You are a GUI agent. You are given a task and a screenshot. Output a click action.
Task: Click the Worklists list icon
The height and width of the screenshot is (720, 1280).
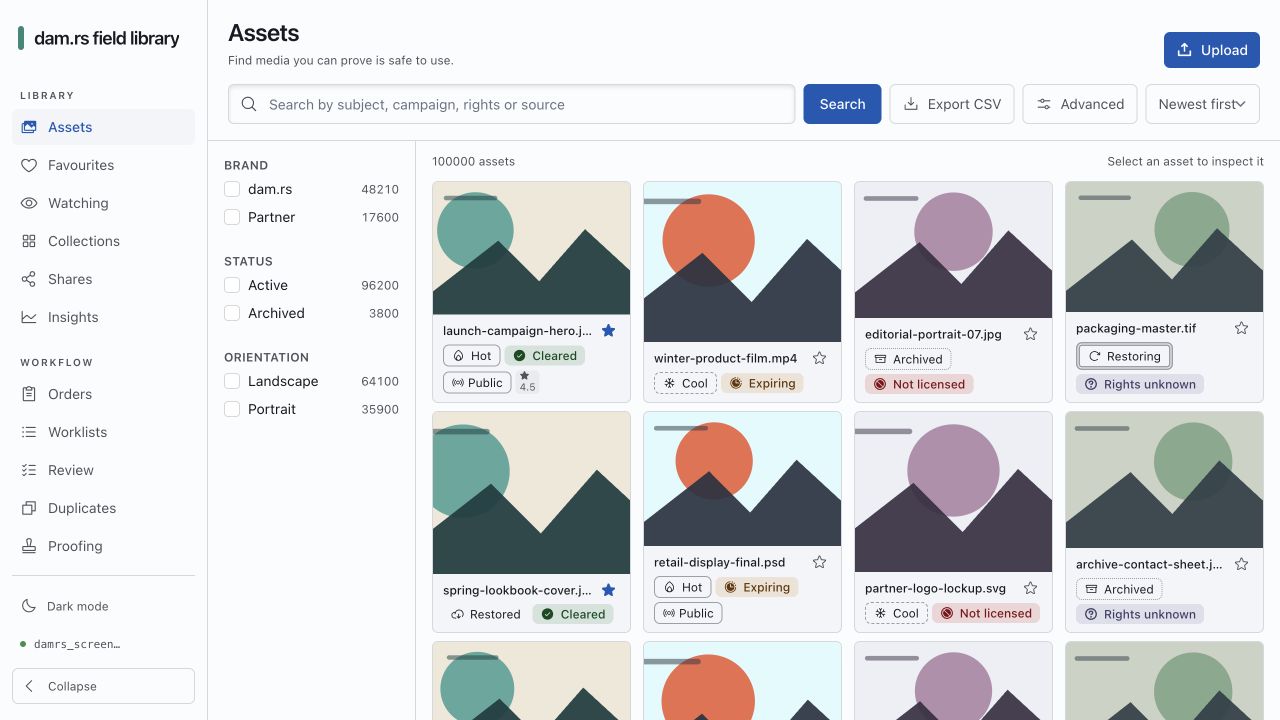pos(29,432)
